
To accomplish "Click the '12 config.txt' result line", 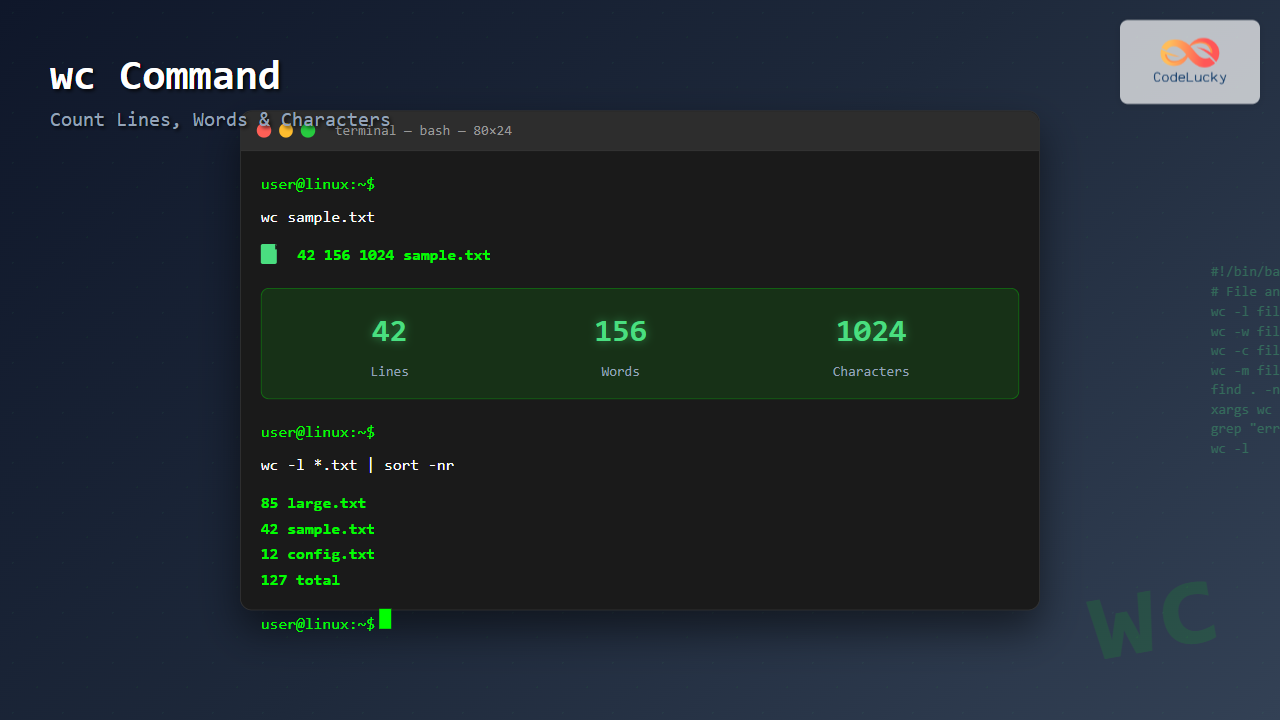I will [317, 554].
